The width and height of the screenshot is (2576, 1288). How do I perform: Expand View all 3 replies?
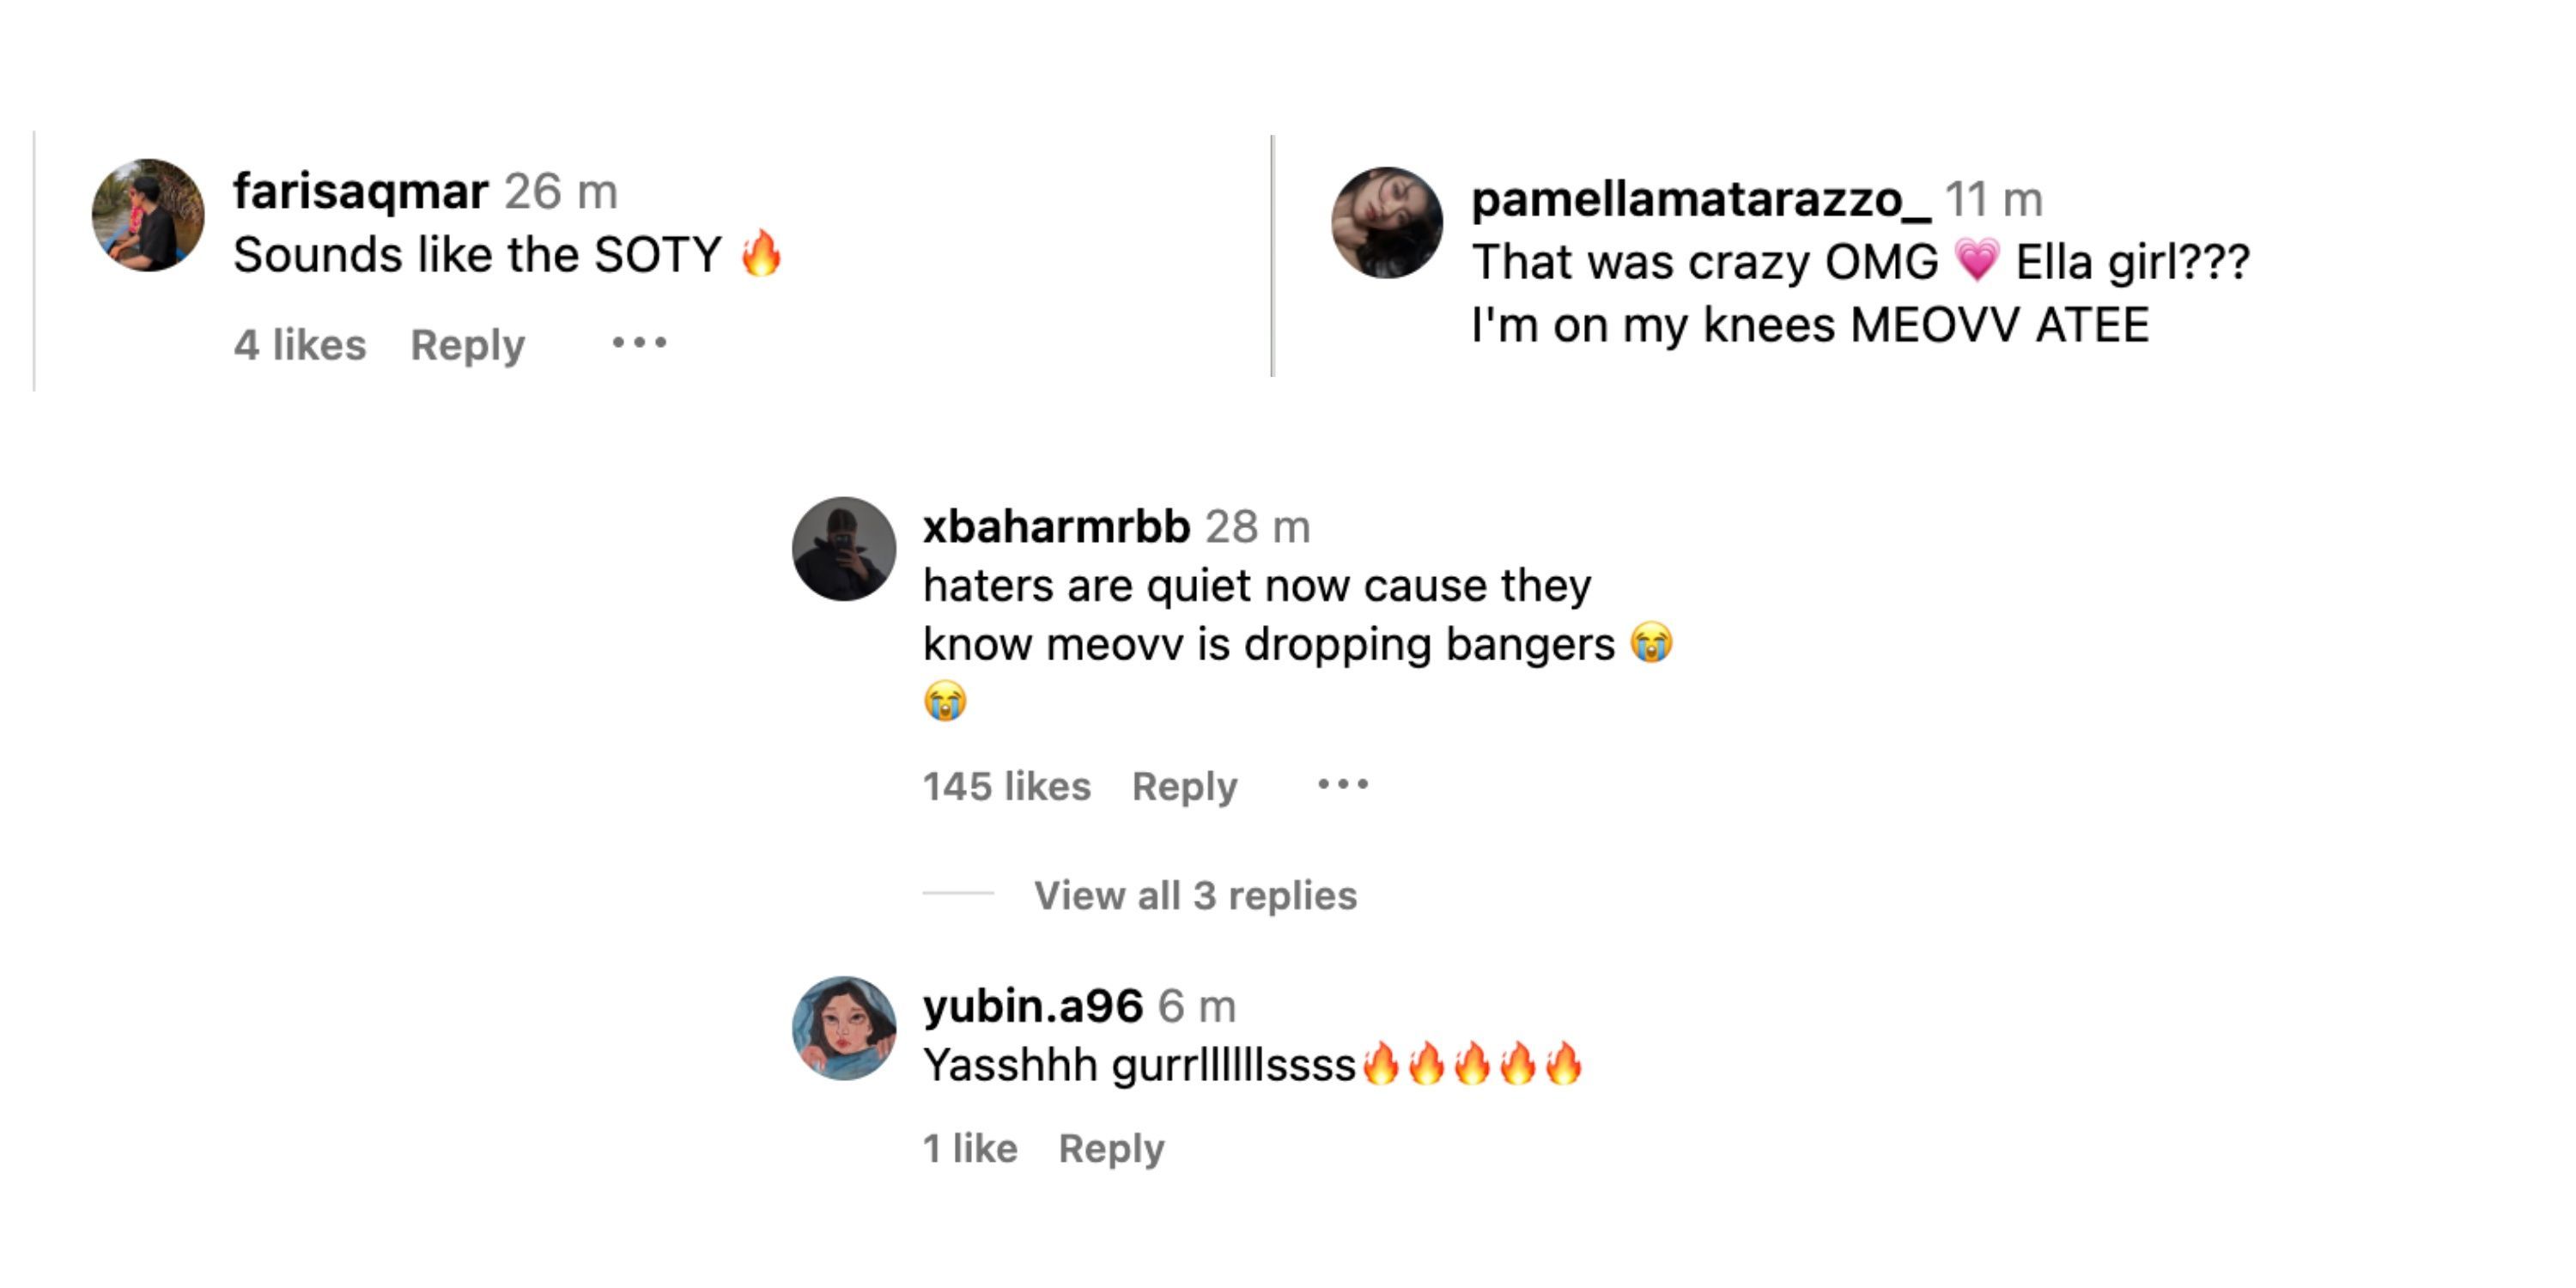point(1195,895)
